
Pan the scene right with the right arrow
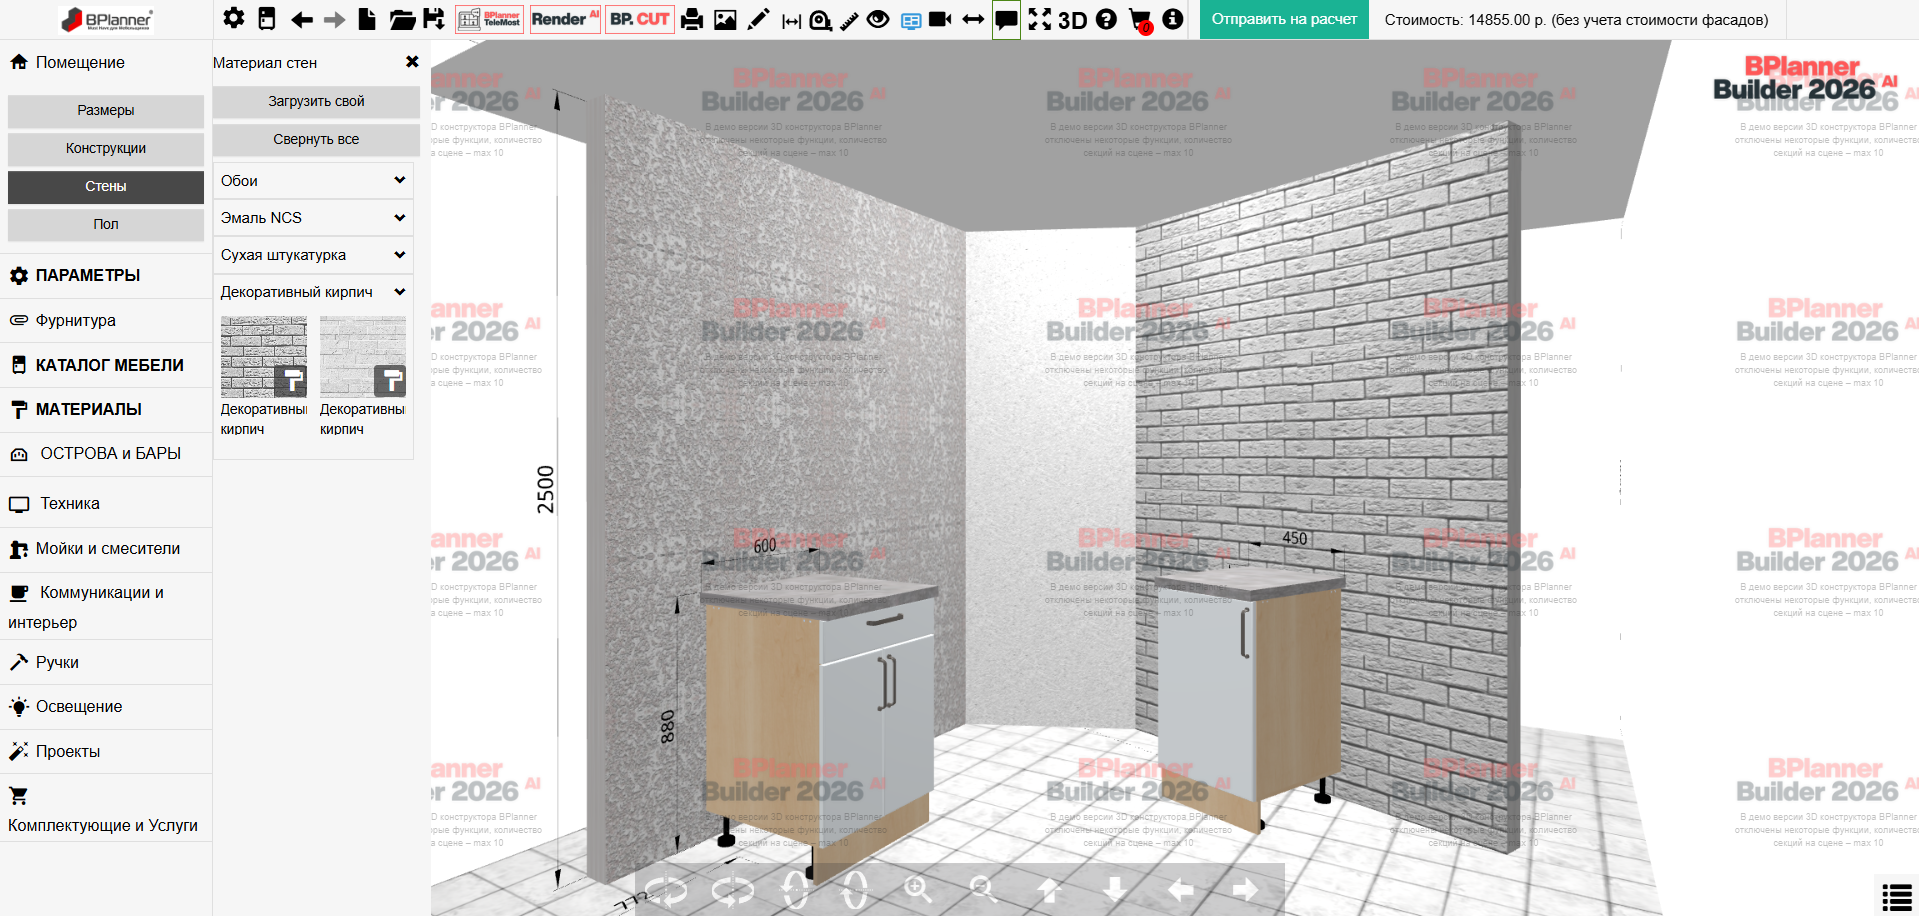[1246, 889]
